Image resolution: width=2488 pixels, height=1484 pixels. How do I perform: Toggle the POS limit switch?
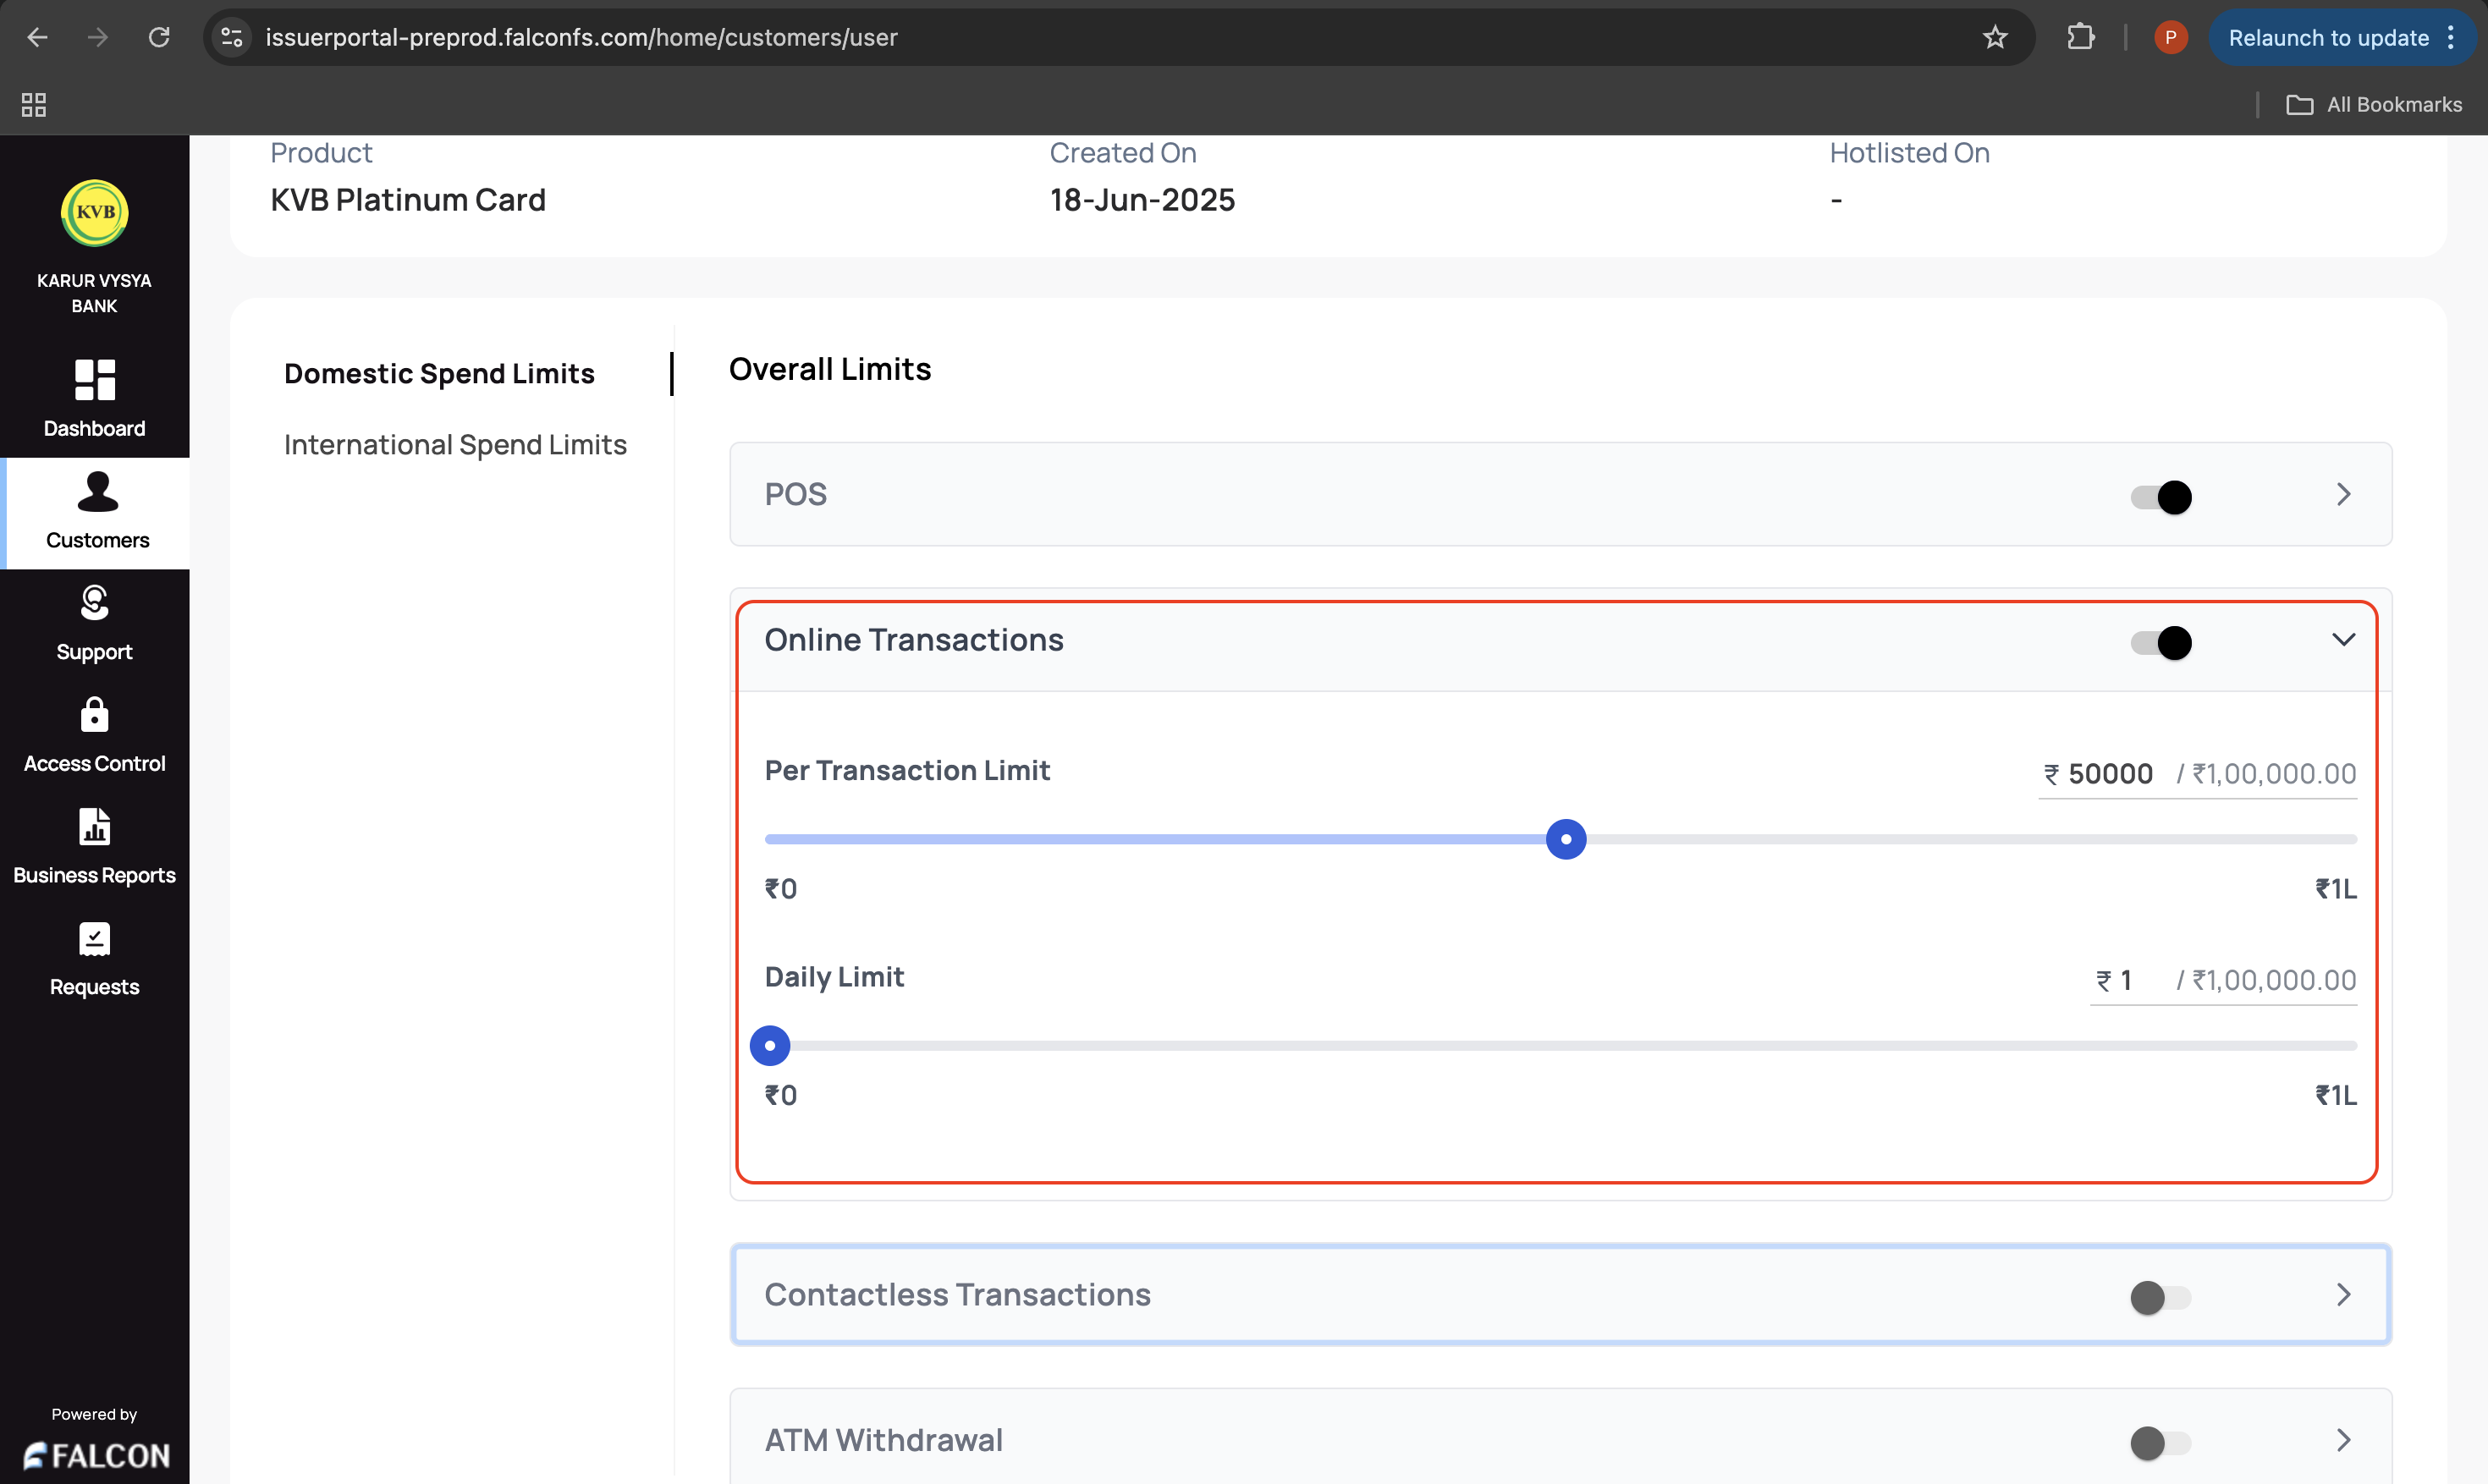click(x=2161, y=497)
